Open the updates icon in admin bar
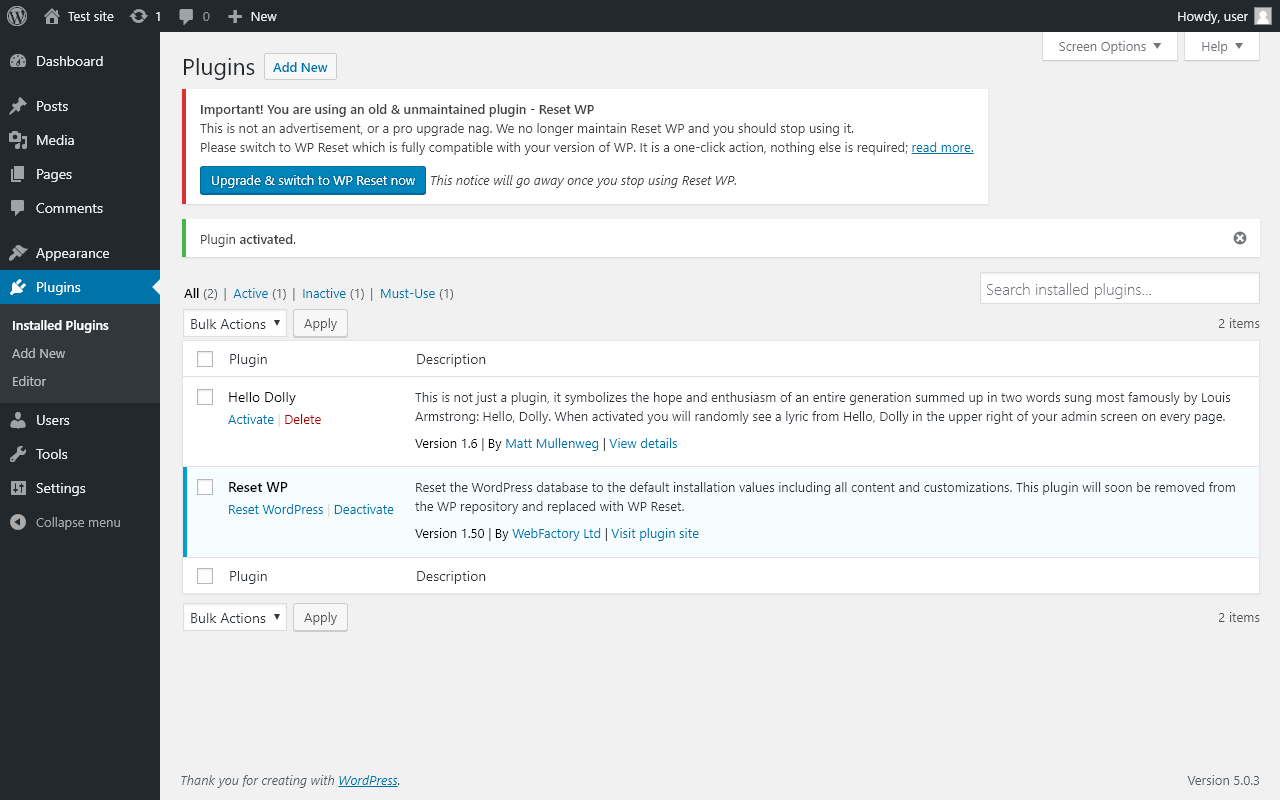Viewport: 1280px width, 800px height. [x=138, y=16]
